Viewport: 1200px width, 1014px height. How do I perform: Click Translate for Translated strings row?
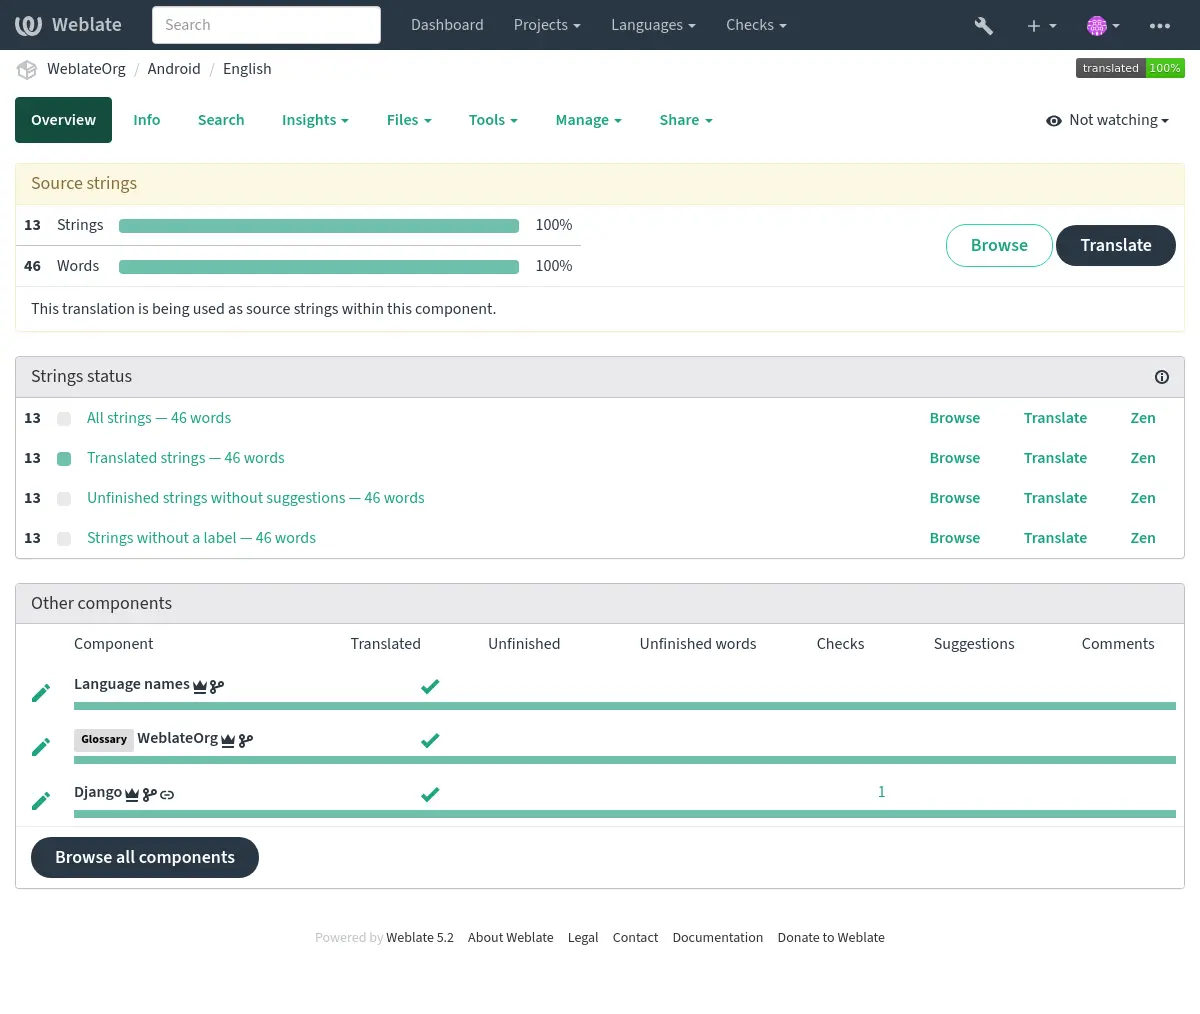(1055, 458)
